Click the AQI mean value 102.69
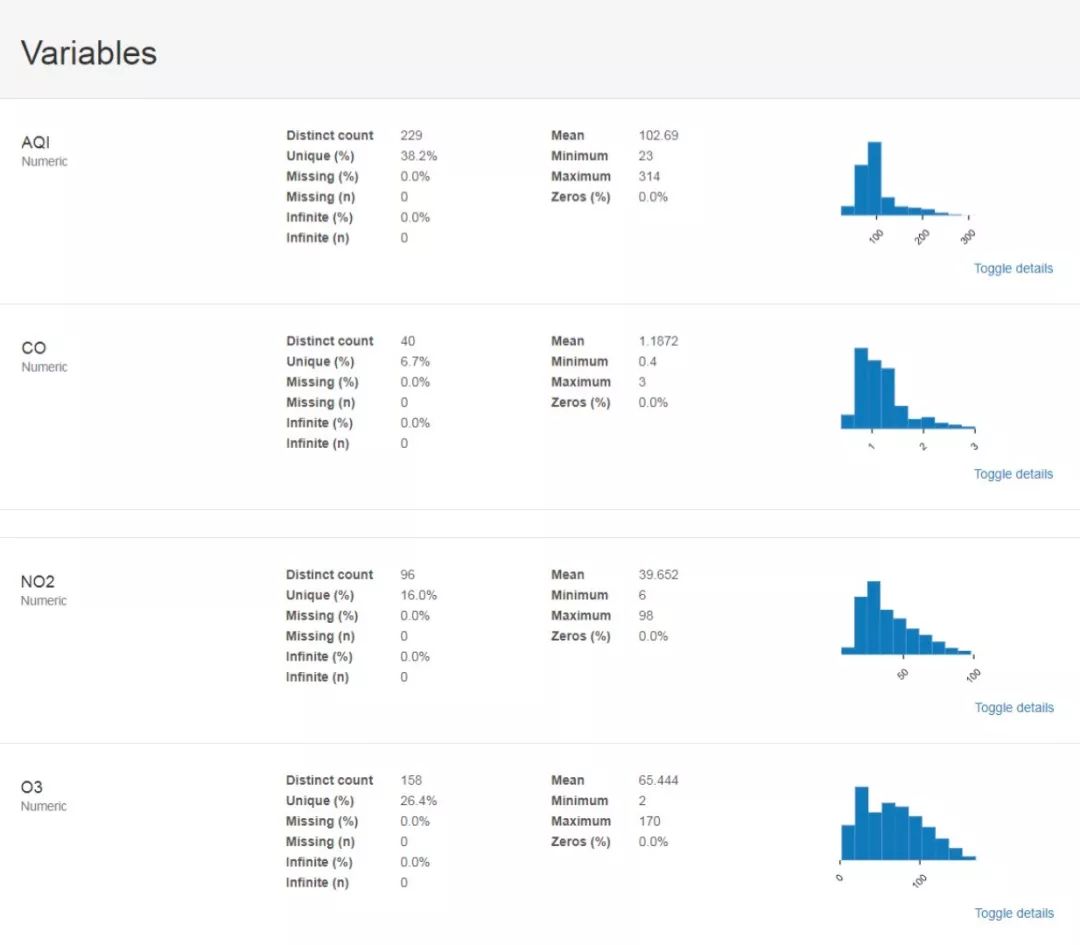This screenshot has width=1080, height=945. [658, 135]
